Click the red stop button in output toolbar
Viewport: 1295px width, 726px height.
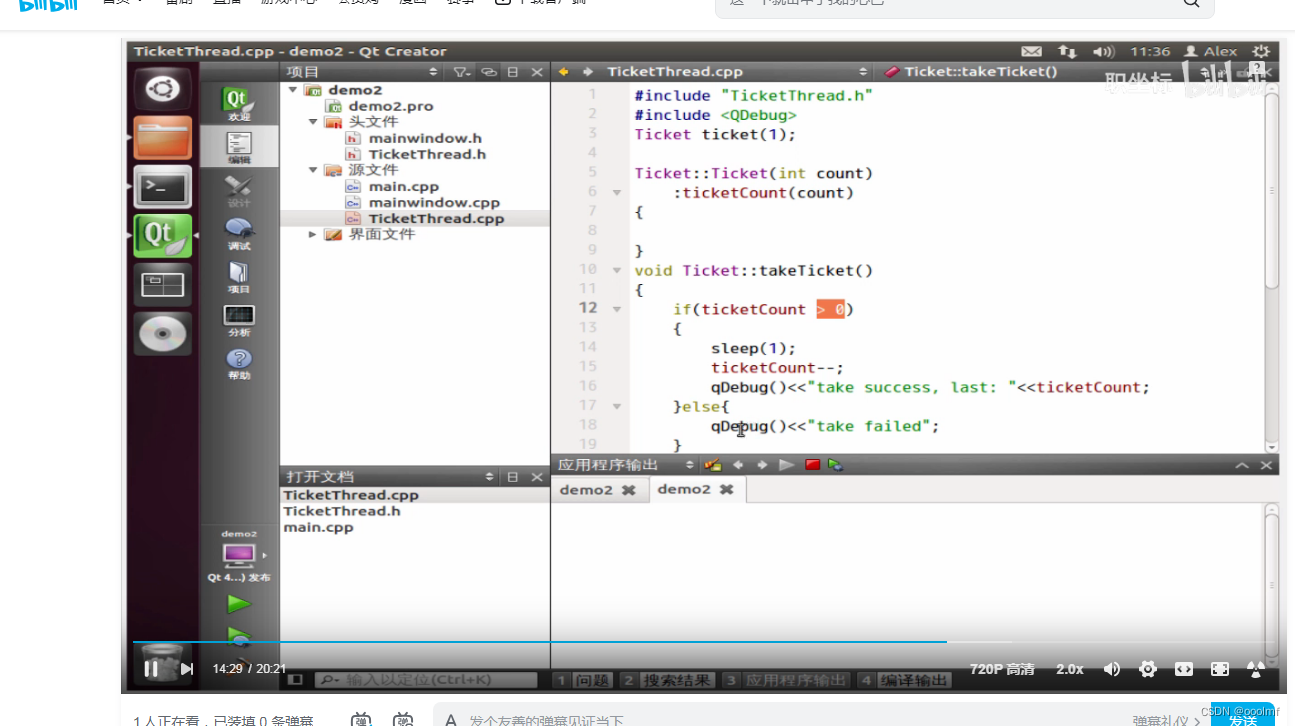point(812,465)
